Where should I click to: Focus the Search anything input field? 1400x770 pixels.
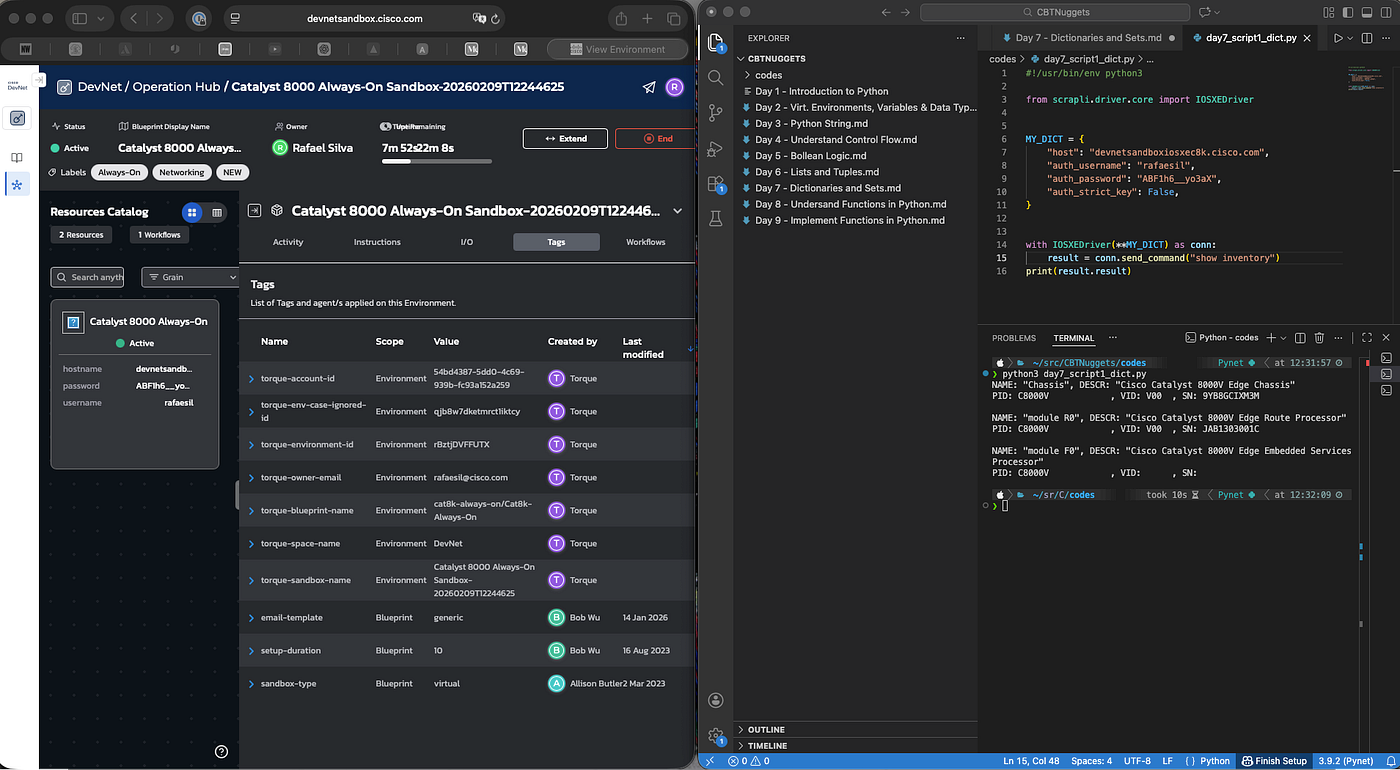coord(87,277)
